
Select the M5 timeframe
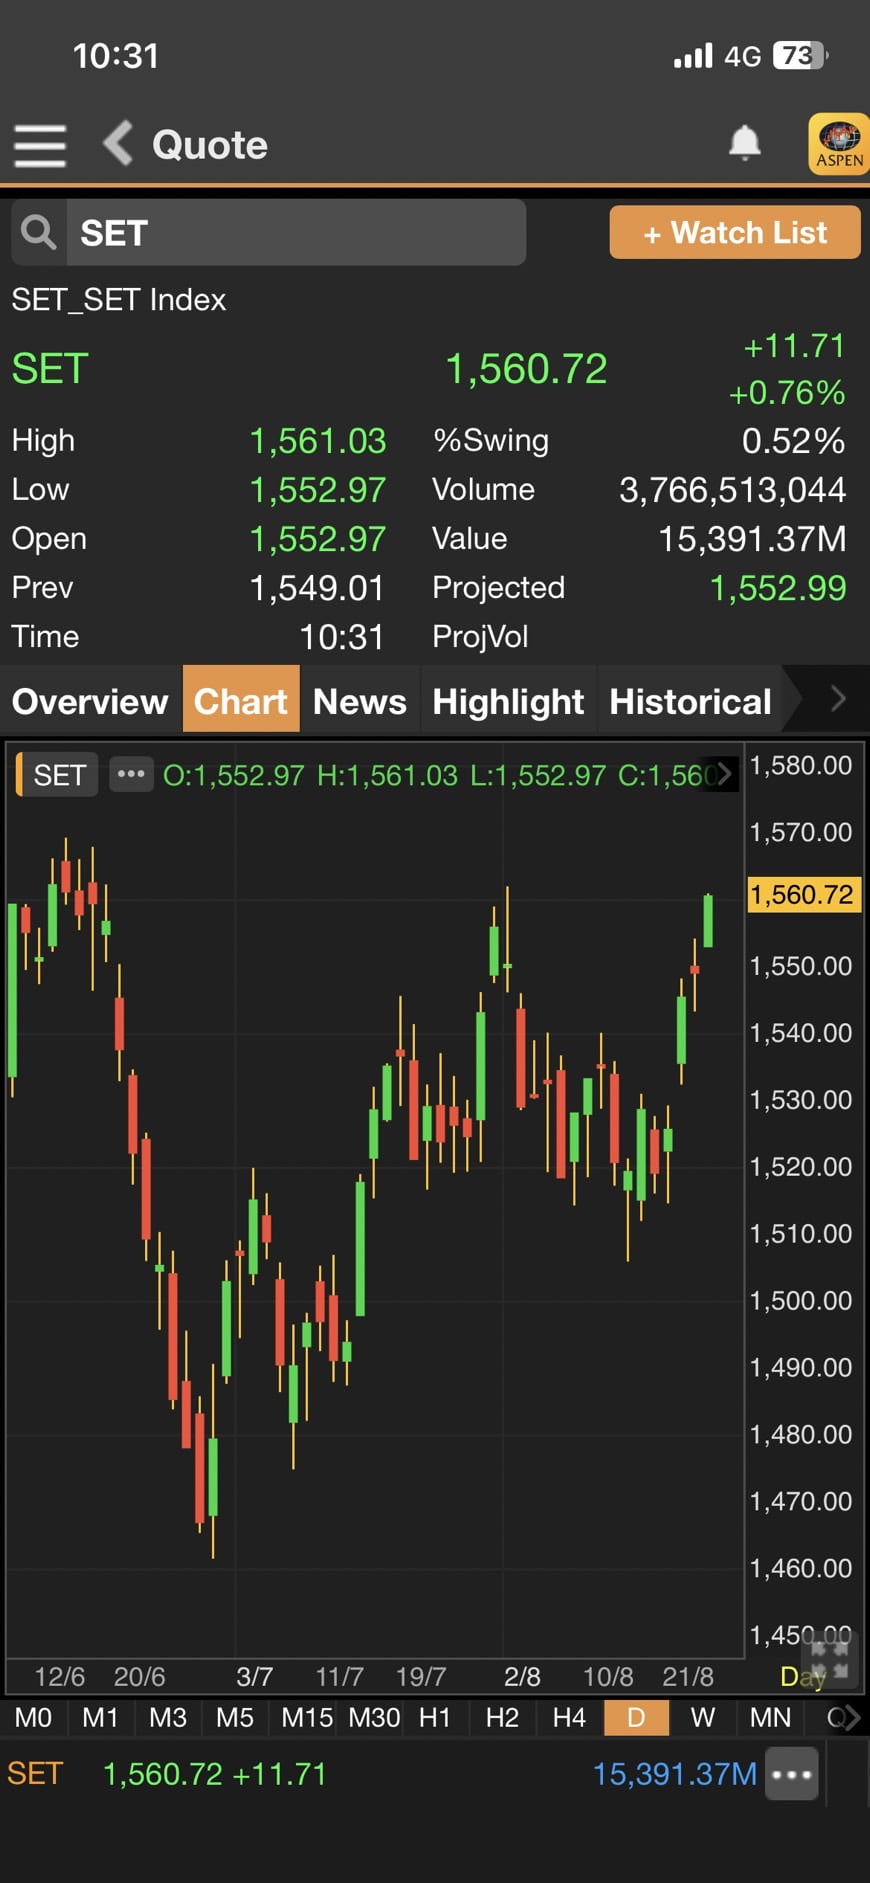(235, 1718)
